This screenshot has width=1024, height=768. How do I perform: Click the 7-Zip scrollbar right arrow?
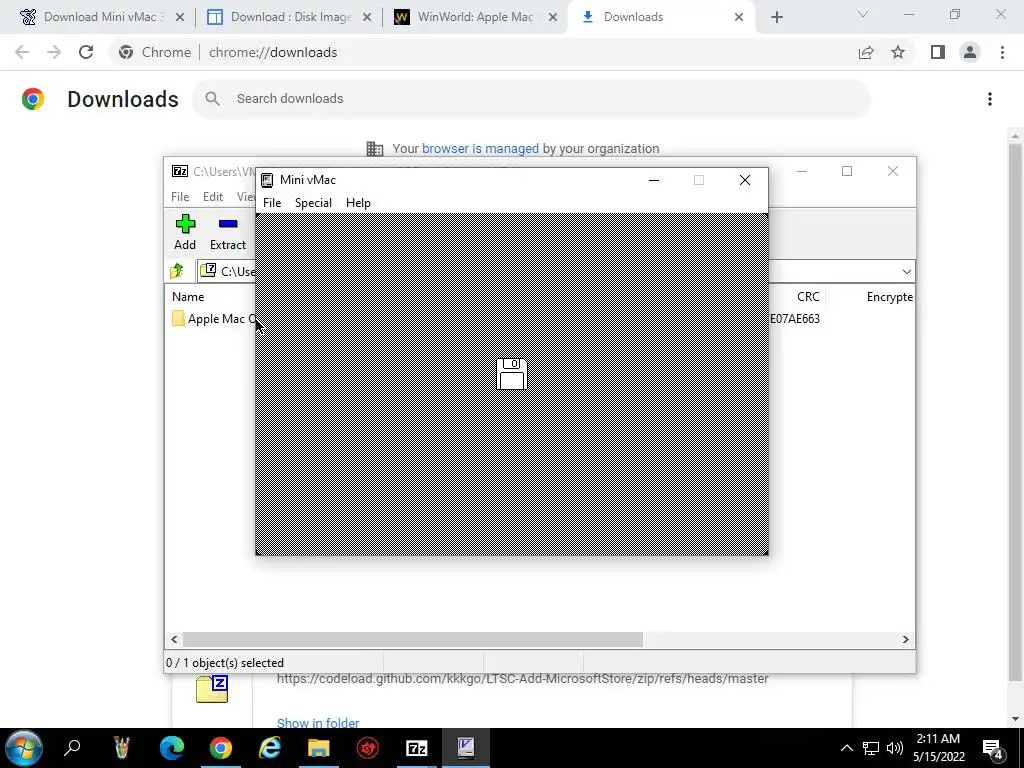click(905, 639)
